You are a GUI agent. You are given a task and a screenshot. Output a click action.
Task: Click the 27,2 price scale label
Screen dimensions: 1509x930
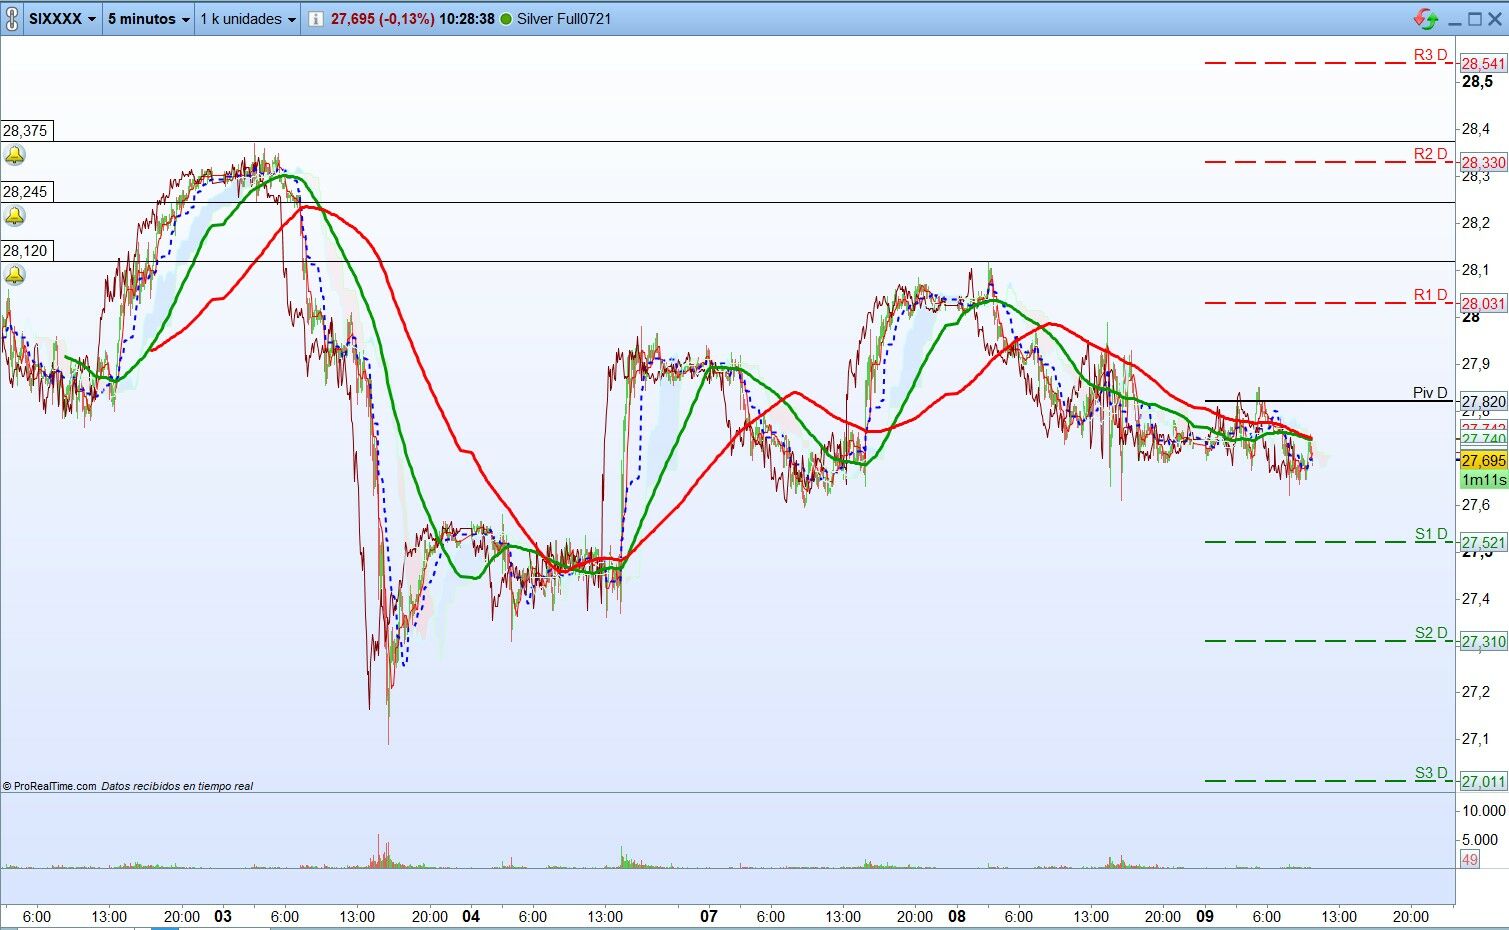[1476, 692]
